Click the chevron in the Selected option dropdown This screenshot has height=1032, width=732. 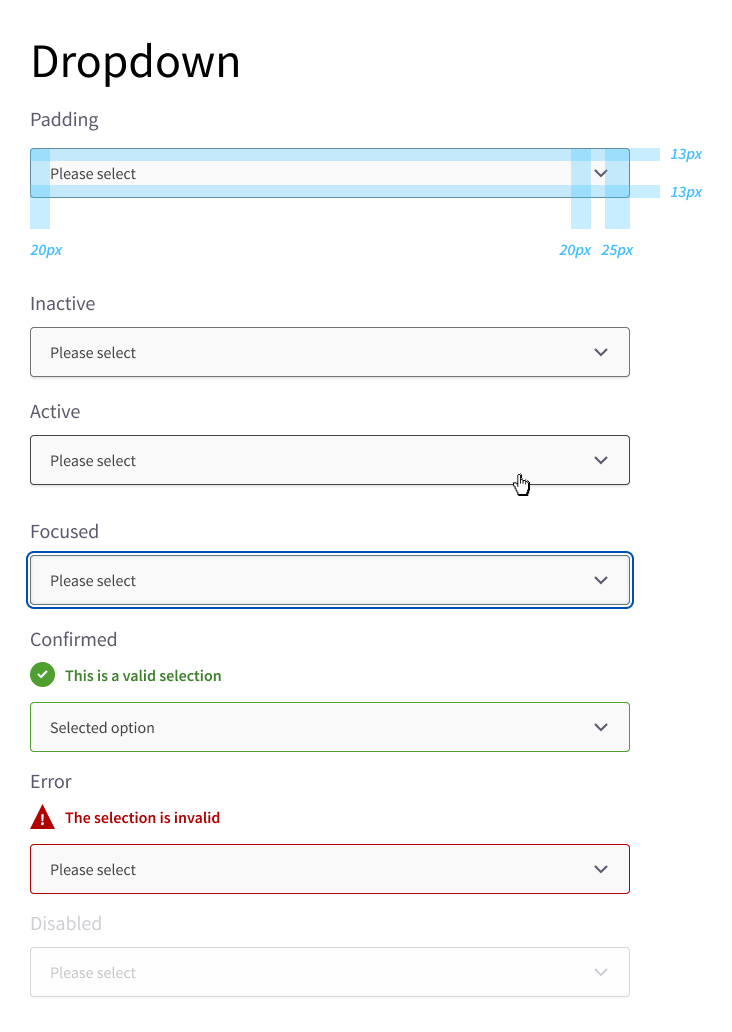pos(600,727)
